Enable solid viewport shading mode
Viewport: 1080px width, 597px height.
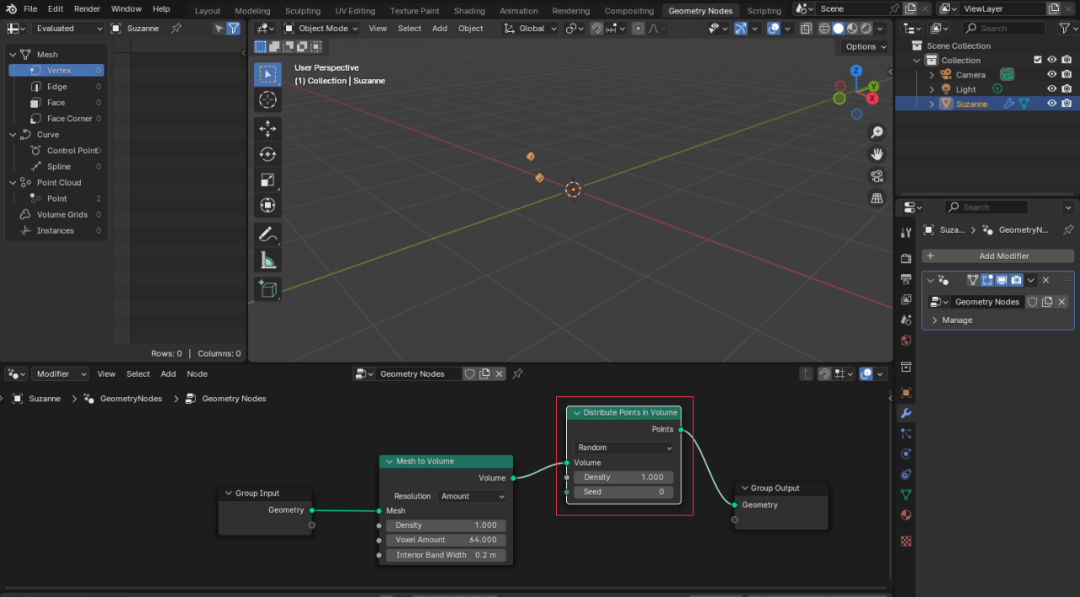(x=838, y=28)
